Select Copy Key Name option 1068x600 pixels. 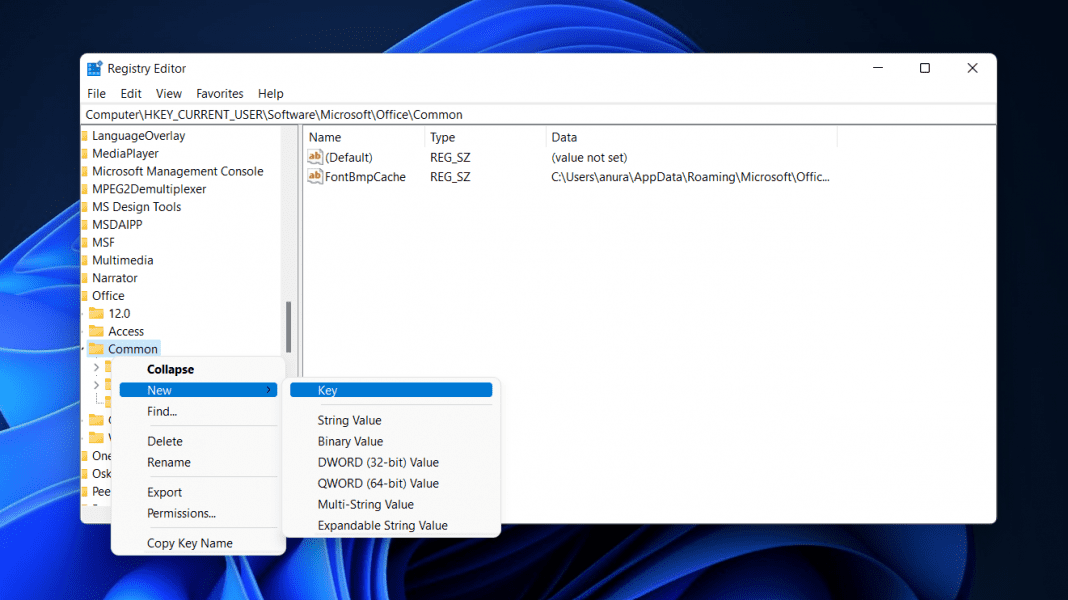(x=190, y=542)
